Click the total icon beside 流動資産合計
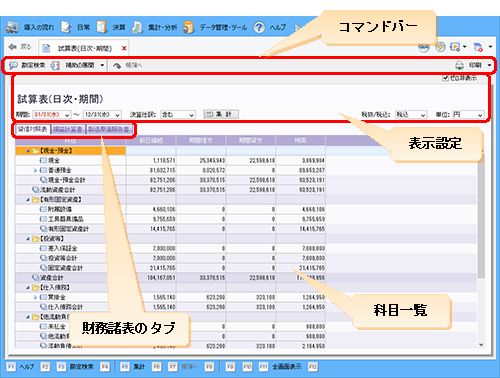500x378 pixels. (36, 190)
